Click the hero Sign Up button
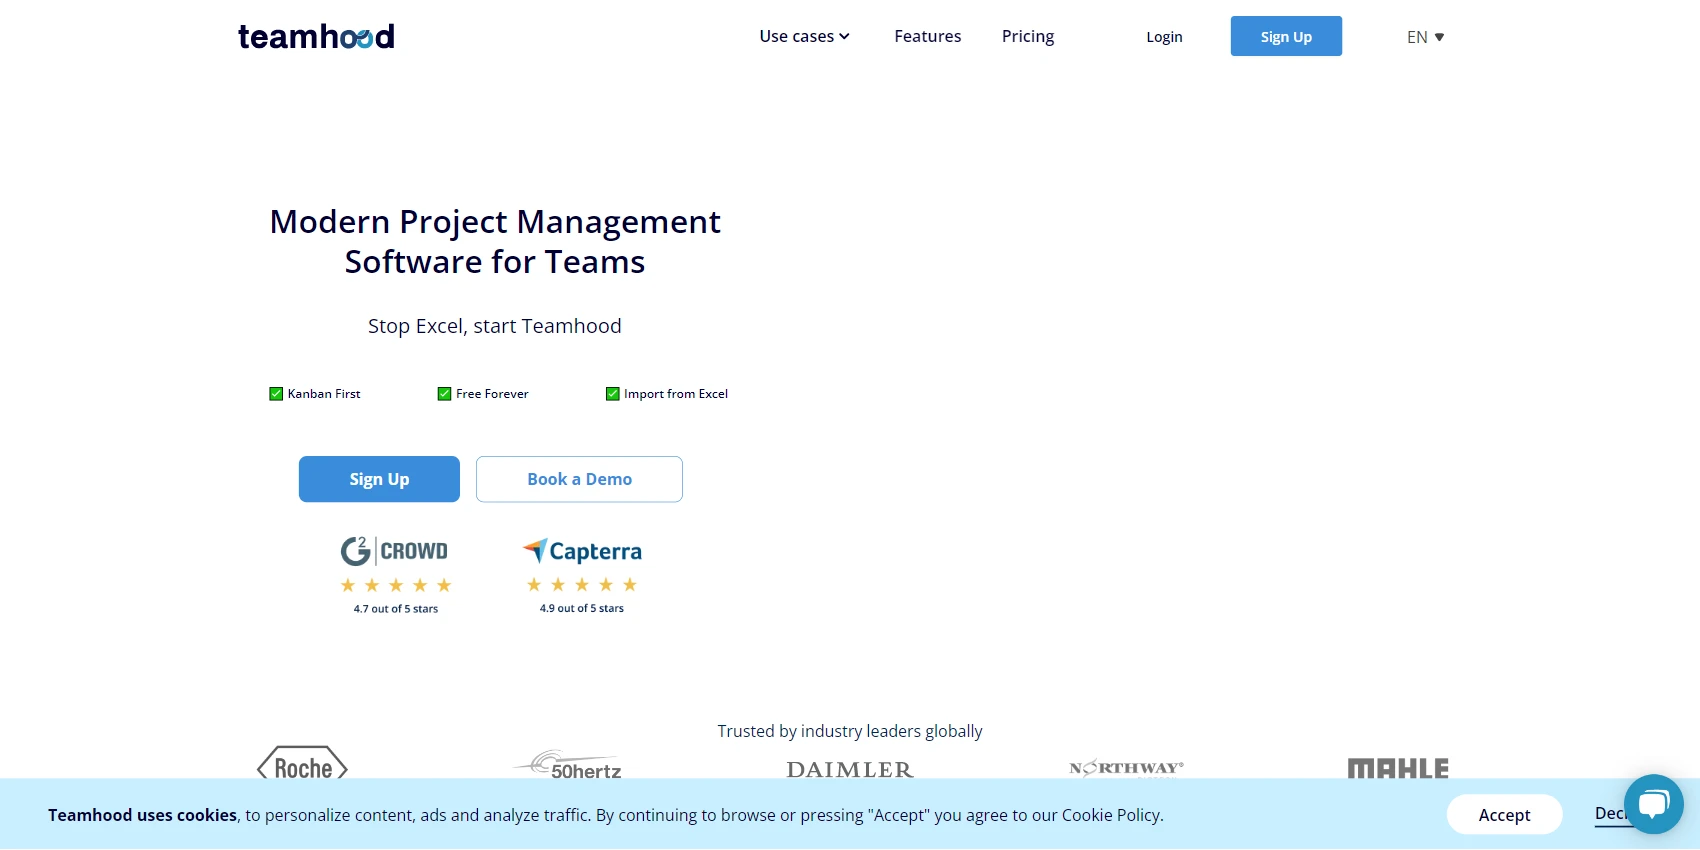Viewport: 1700px width, 850px height. pos(379,479)
